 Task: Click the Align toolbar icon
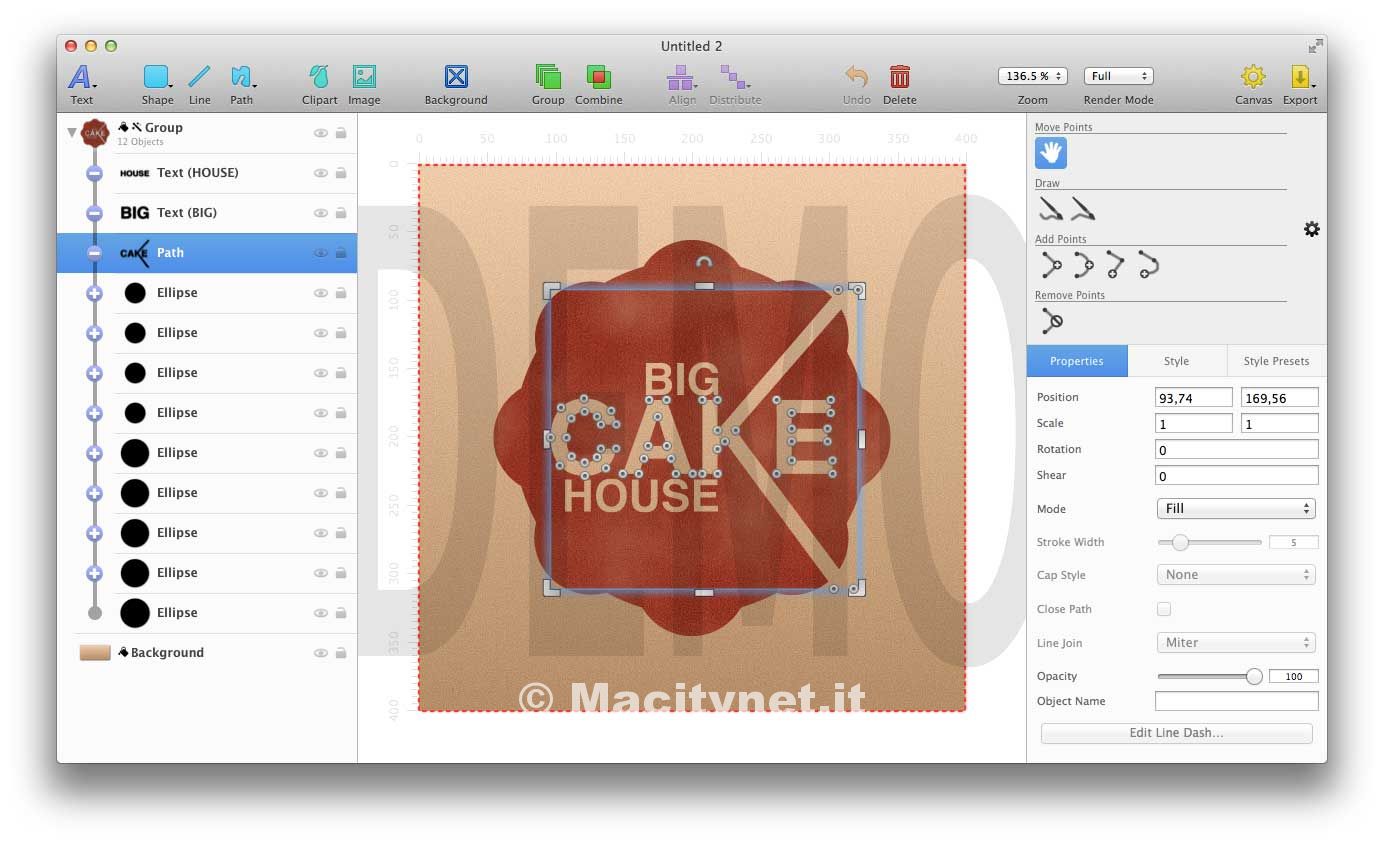(682, 77)
